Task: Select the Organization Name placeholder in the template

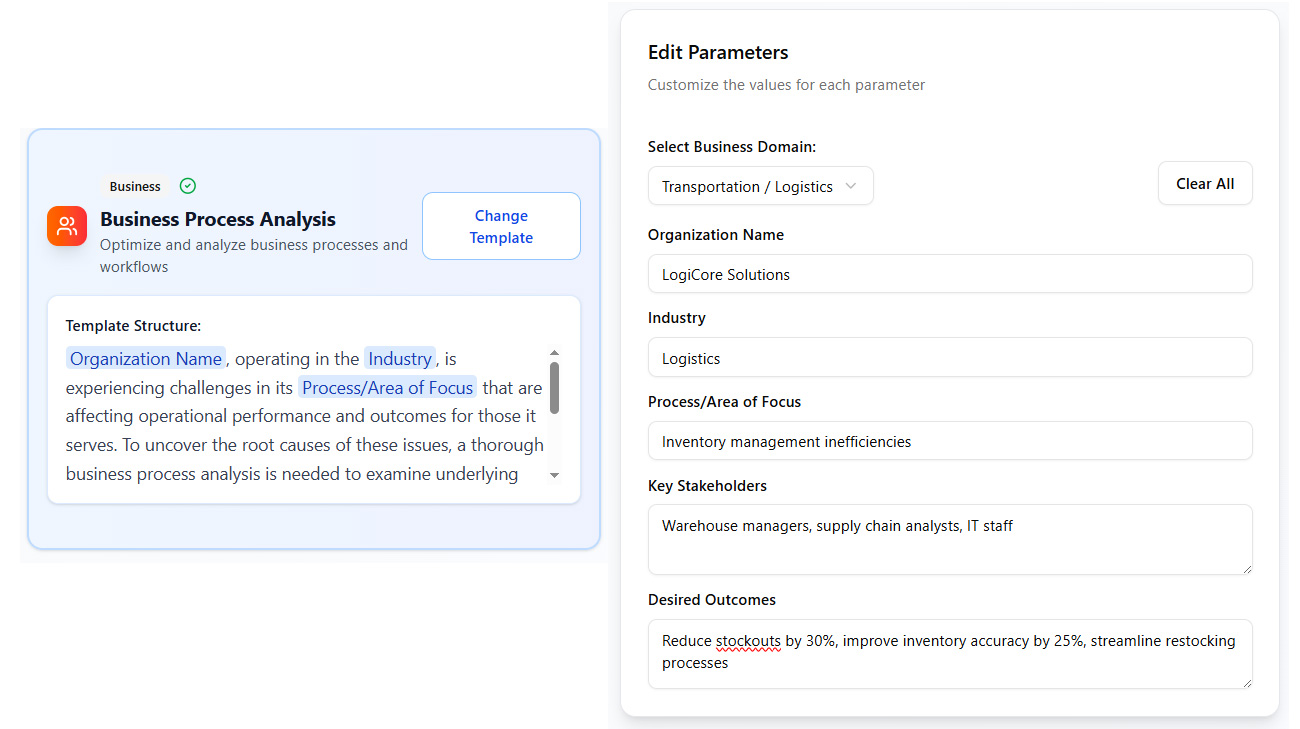Action: [x=146, y=359]
